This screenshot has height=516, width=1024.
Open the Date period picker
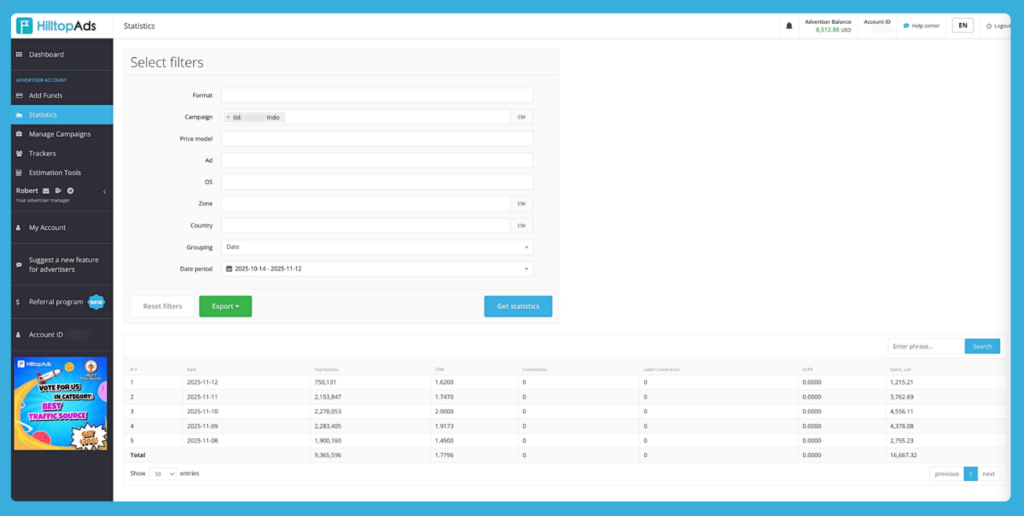click(377, 268)
